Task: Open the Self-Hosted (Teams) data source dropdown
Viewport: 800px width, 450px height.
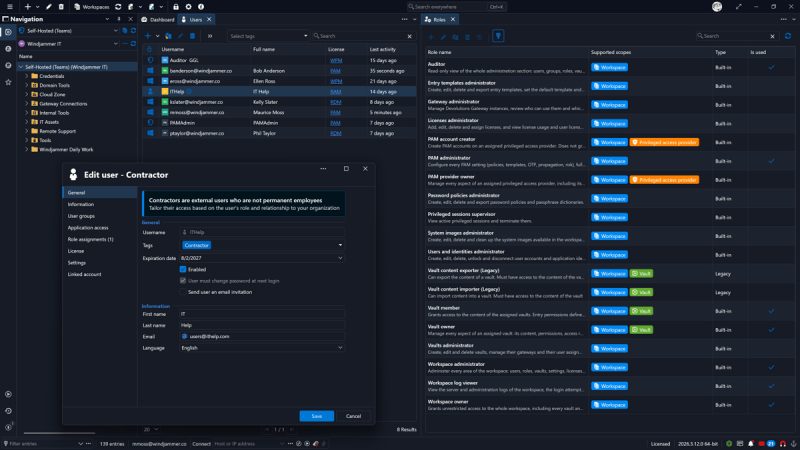Action: click(115, 31)
